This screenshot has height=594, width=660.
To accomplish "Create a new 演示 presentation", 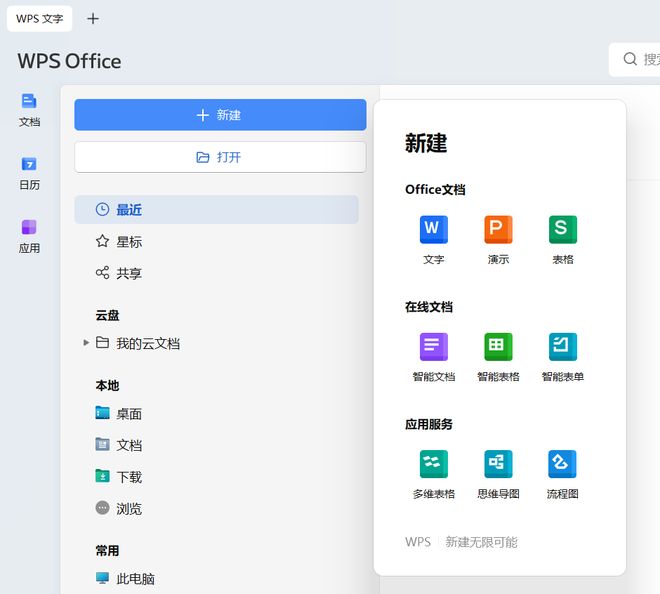I will tap(498, 240).
